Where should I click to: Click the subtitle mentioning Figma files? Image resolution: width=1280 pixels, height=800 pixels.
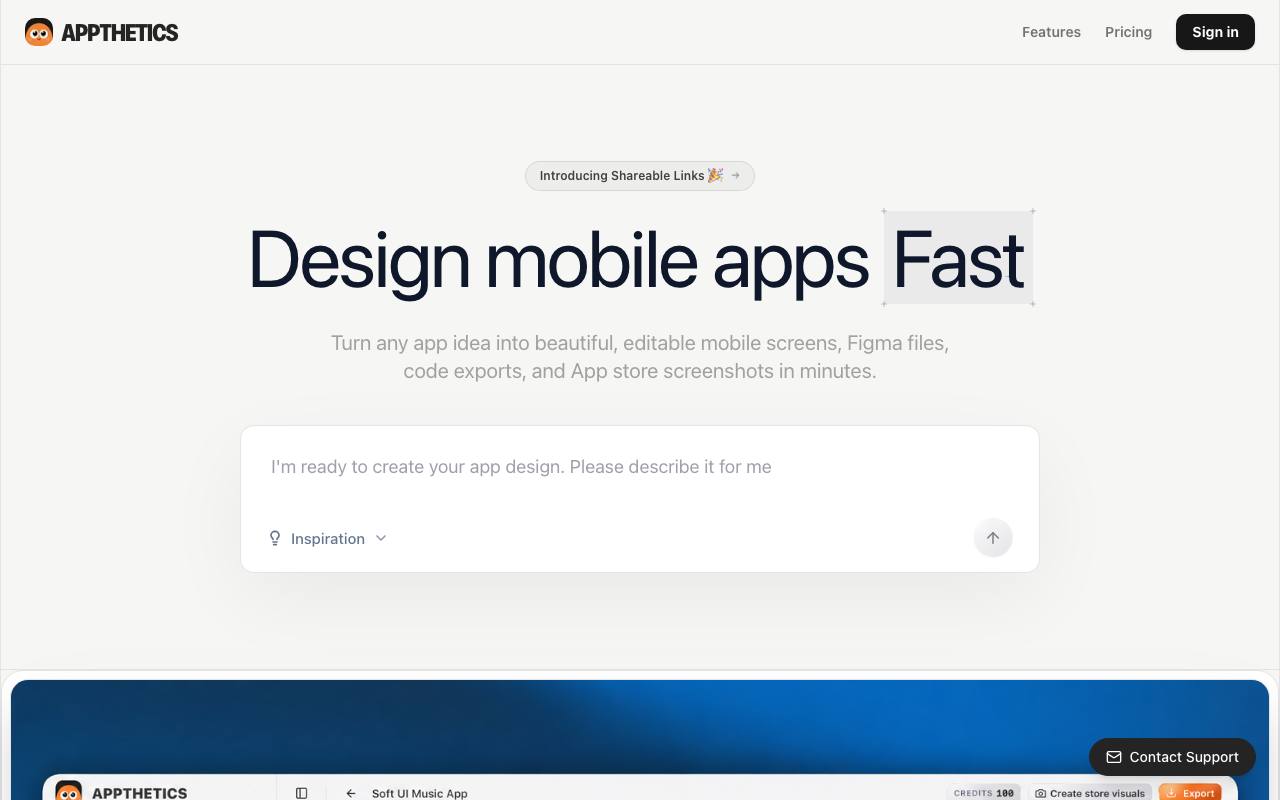pyautogui.click(x=640, y=357)
